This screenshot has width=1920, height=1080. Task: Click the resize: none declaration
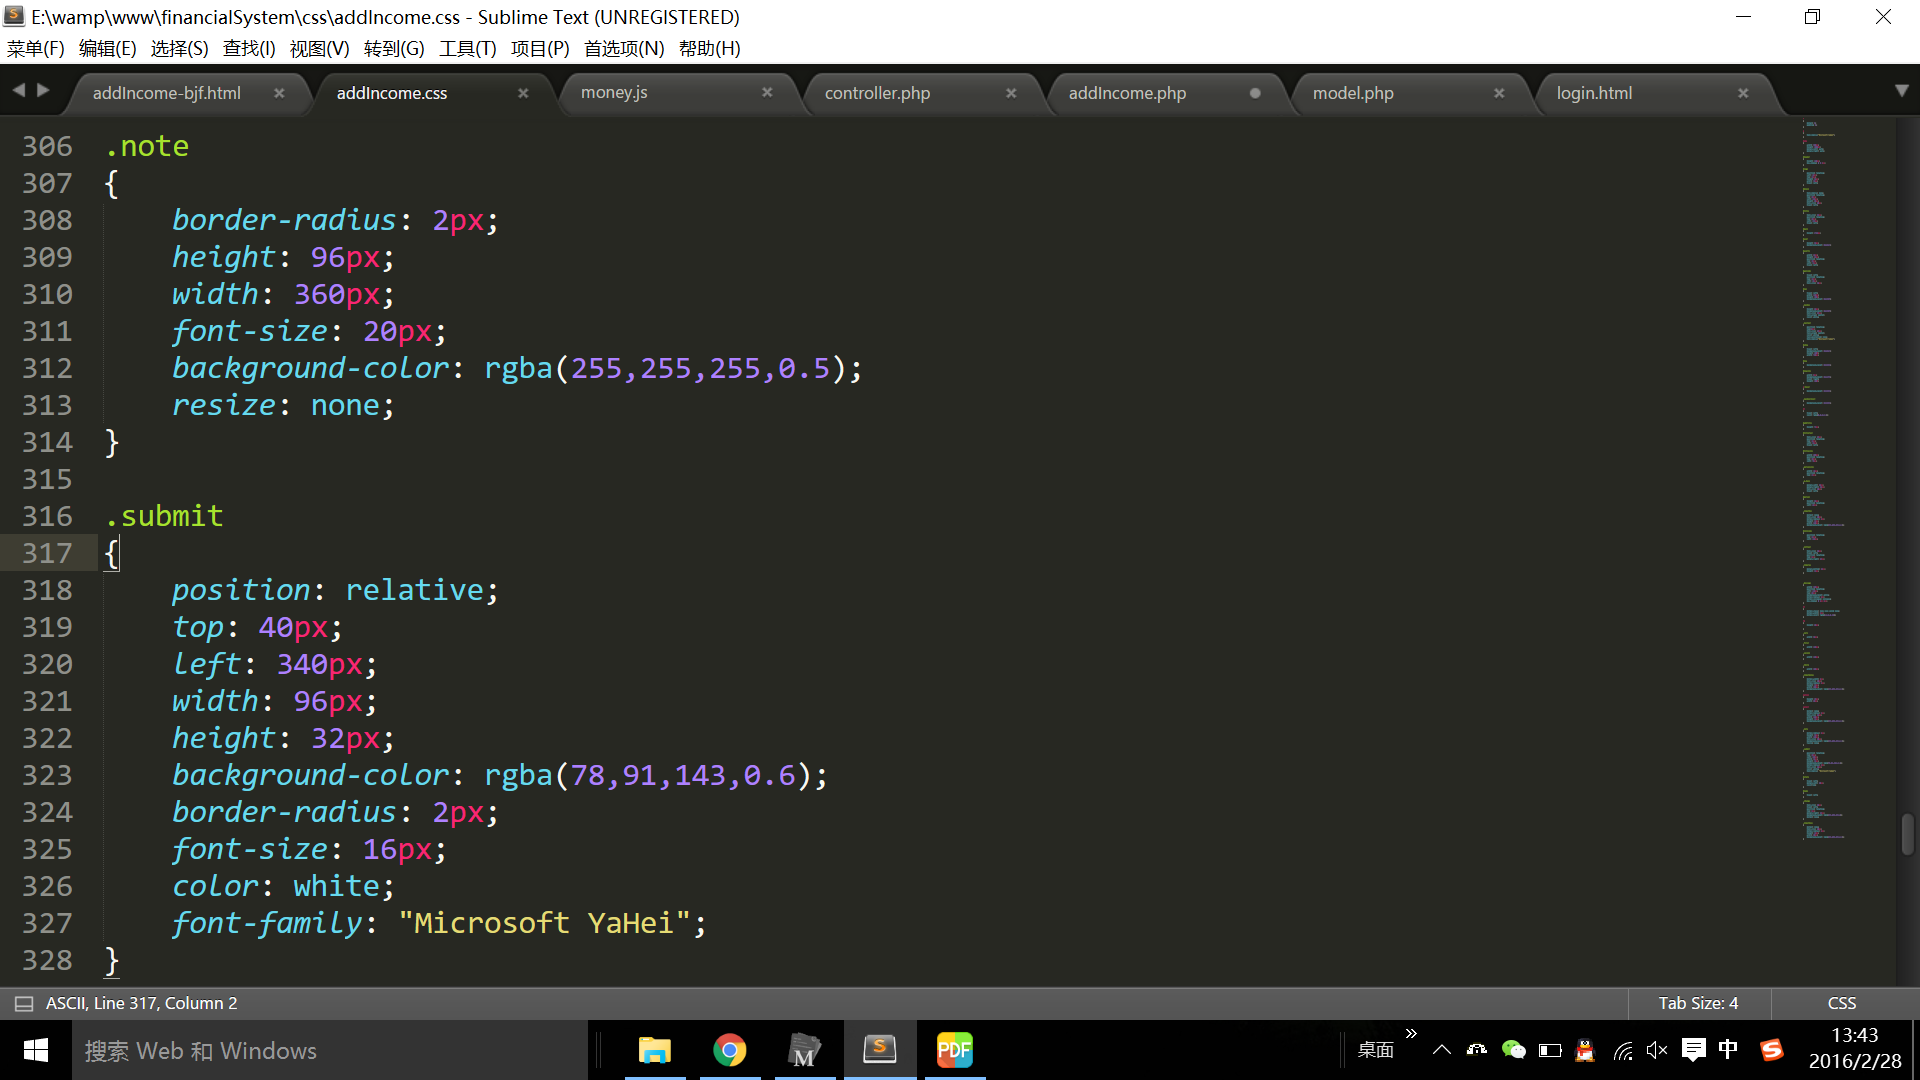[x=283, y=405]
